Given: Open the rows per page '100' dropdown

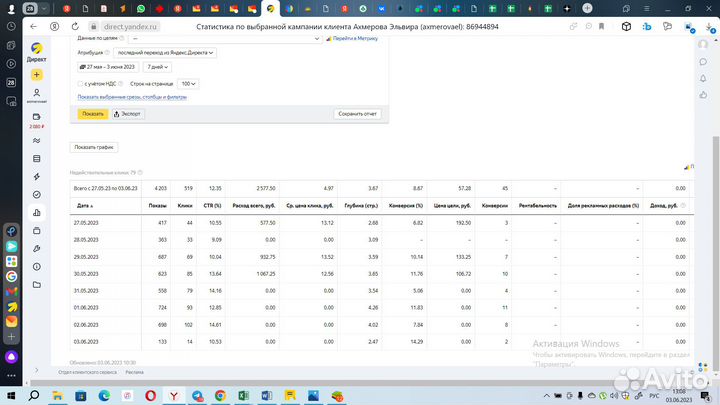Looking at the screenshot, I should click(188, 84).
